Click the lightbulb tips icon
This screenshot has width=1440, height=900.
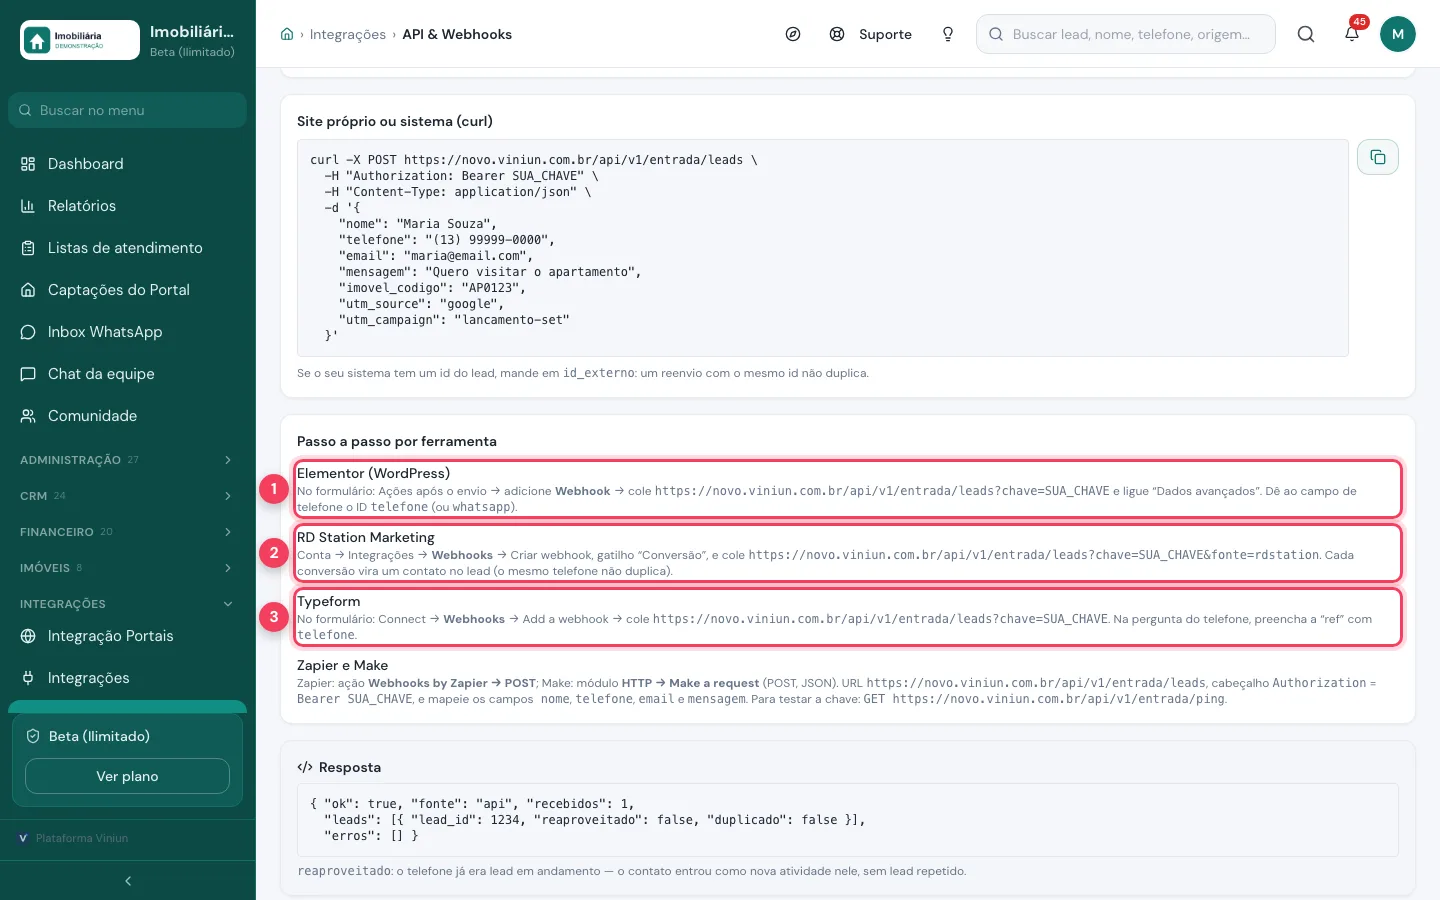click(x=948, y=34)
